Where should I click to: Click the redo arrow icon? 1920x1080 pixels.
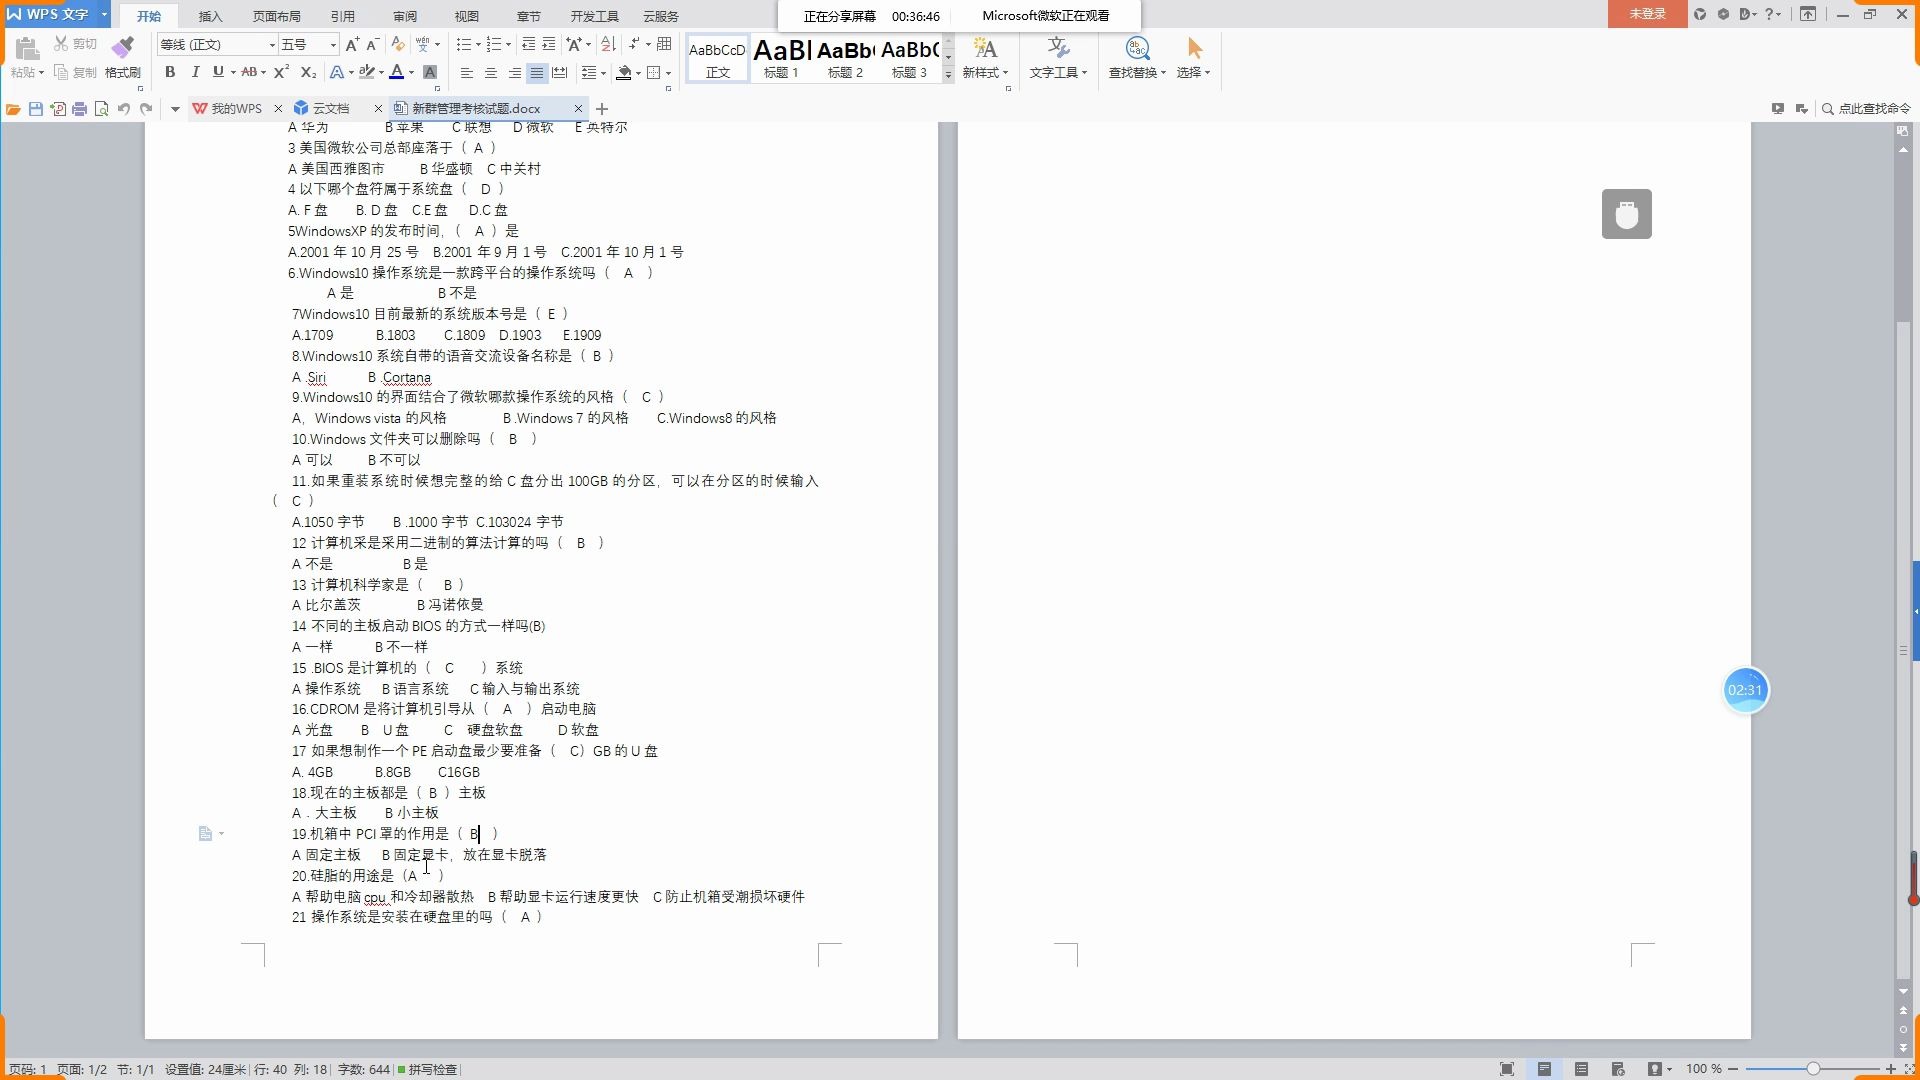tap(146, 109)
